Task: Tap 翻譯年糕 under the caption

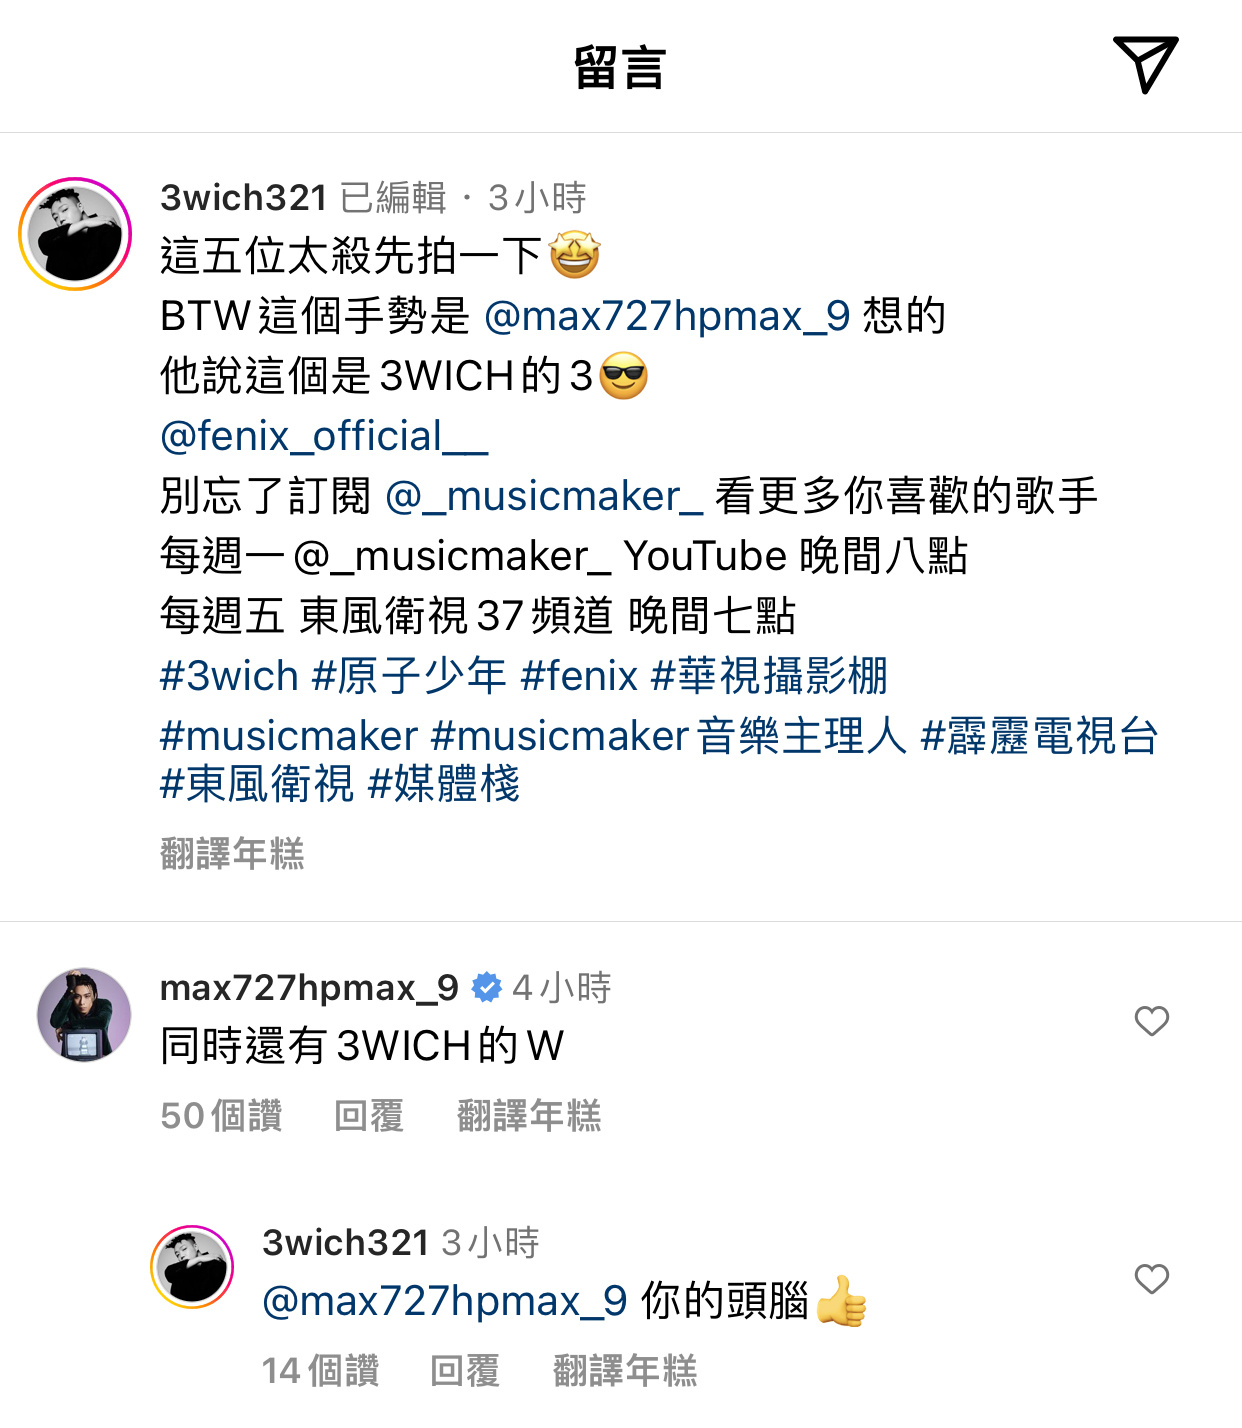Action: [x=232, y=854]
